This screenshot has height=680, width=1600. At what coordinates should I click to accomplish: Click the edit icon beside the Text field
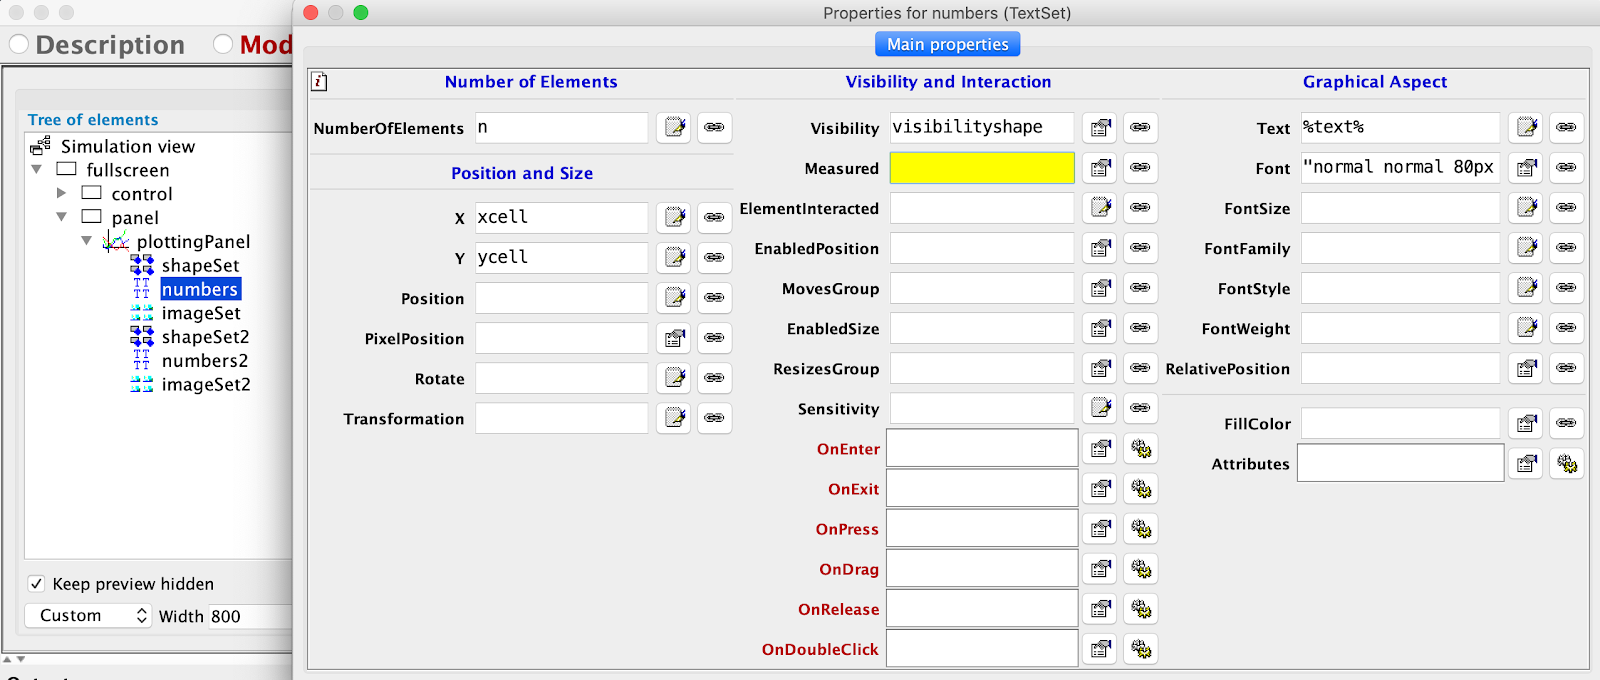point(1527,128)
